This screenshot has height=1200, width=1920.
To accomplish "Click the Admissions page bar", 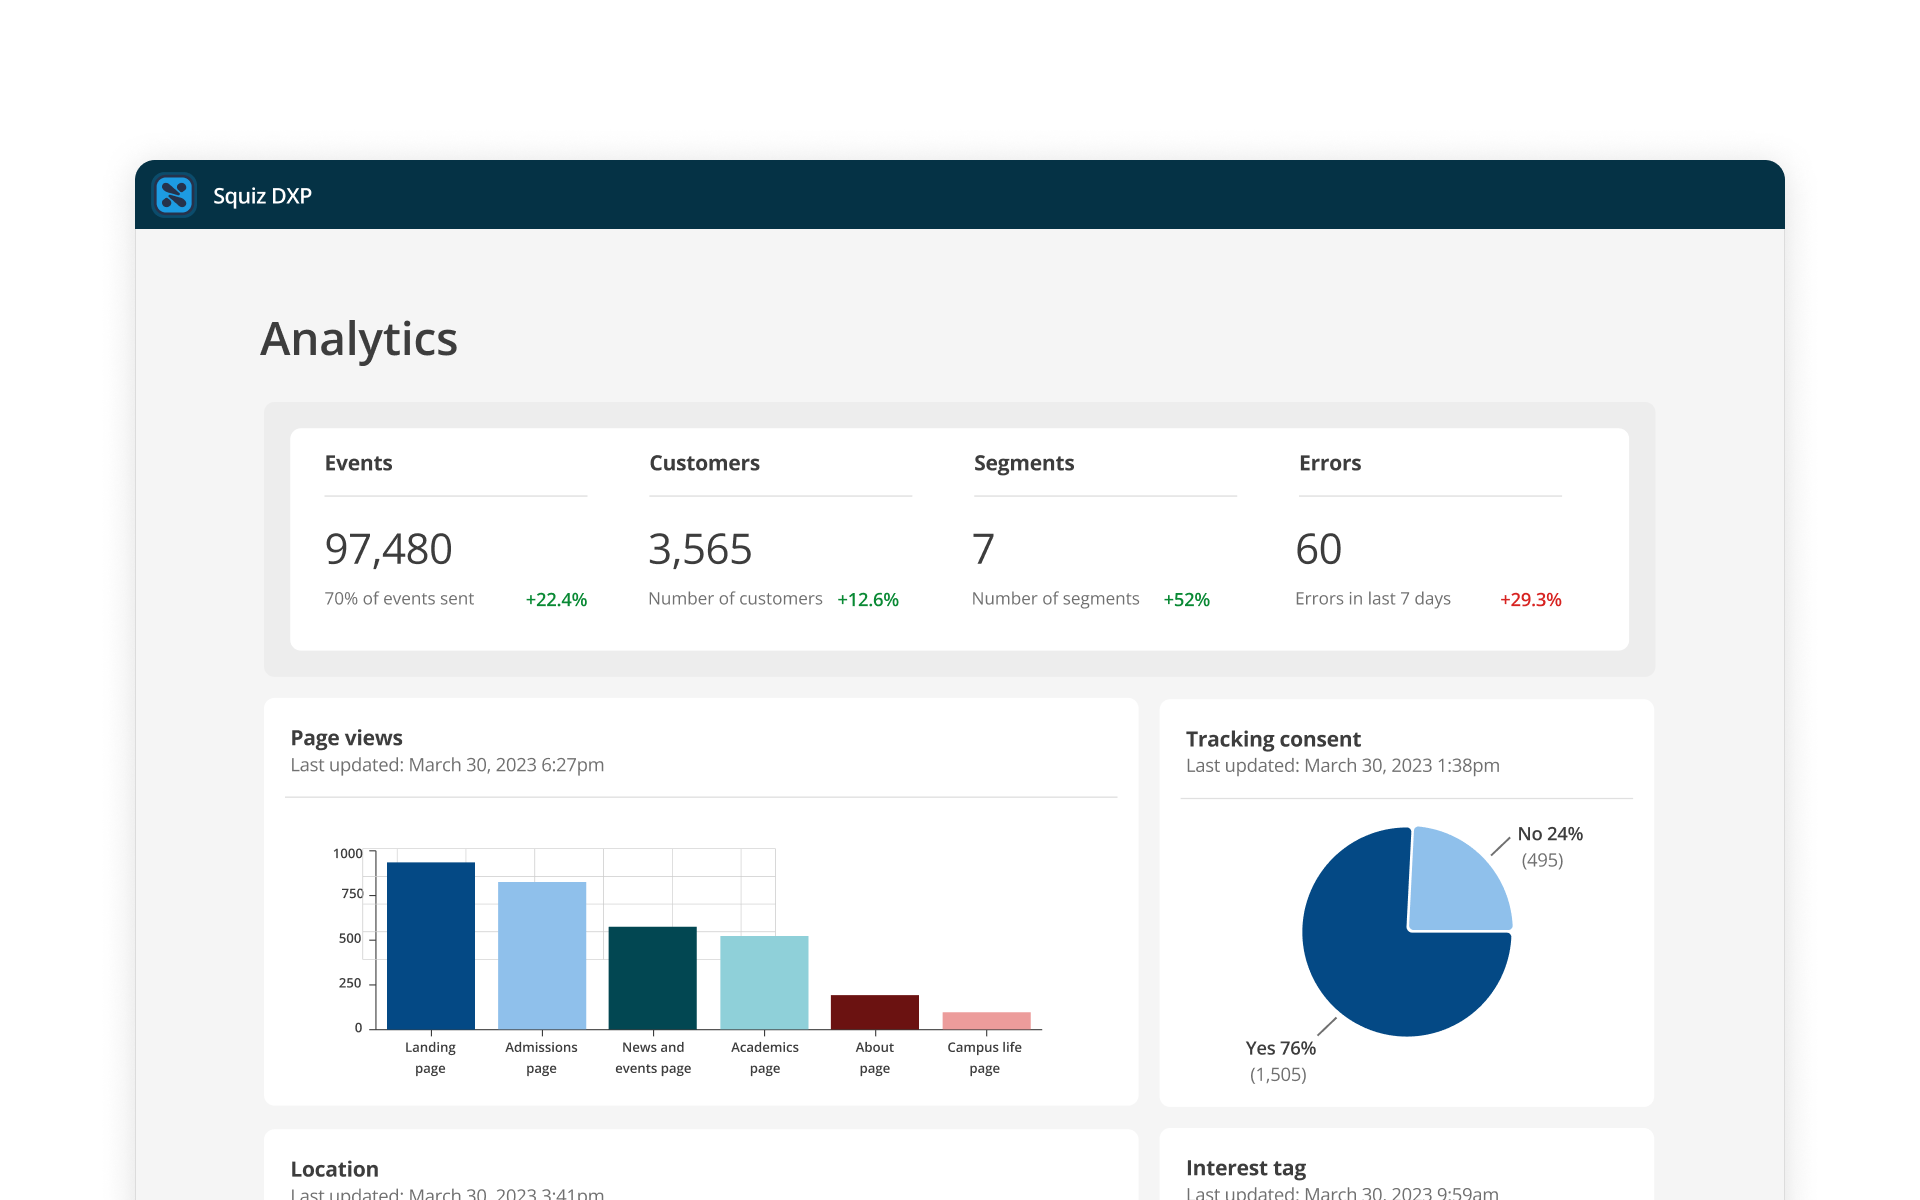I will [x=542, y=955].
